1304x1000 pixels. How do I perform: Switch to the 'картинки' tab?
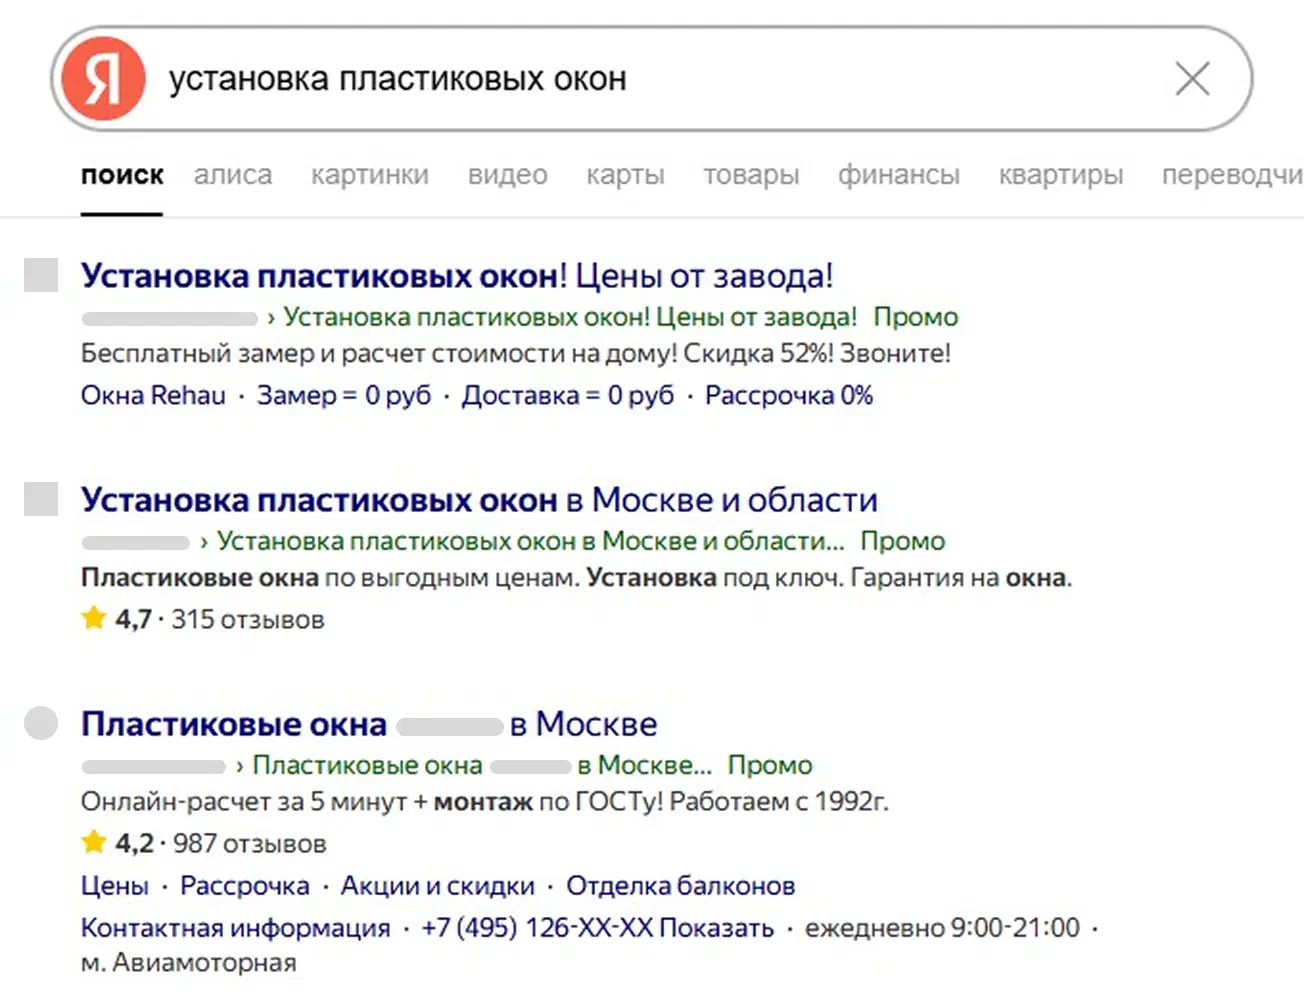click(370, 175)
